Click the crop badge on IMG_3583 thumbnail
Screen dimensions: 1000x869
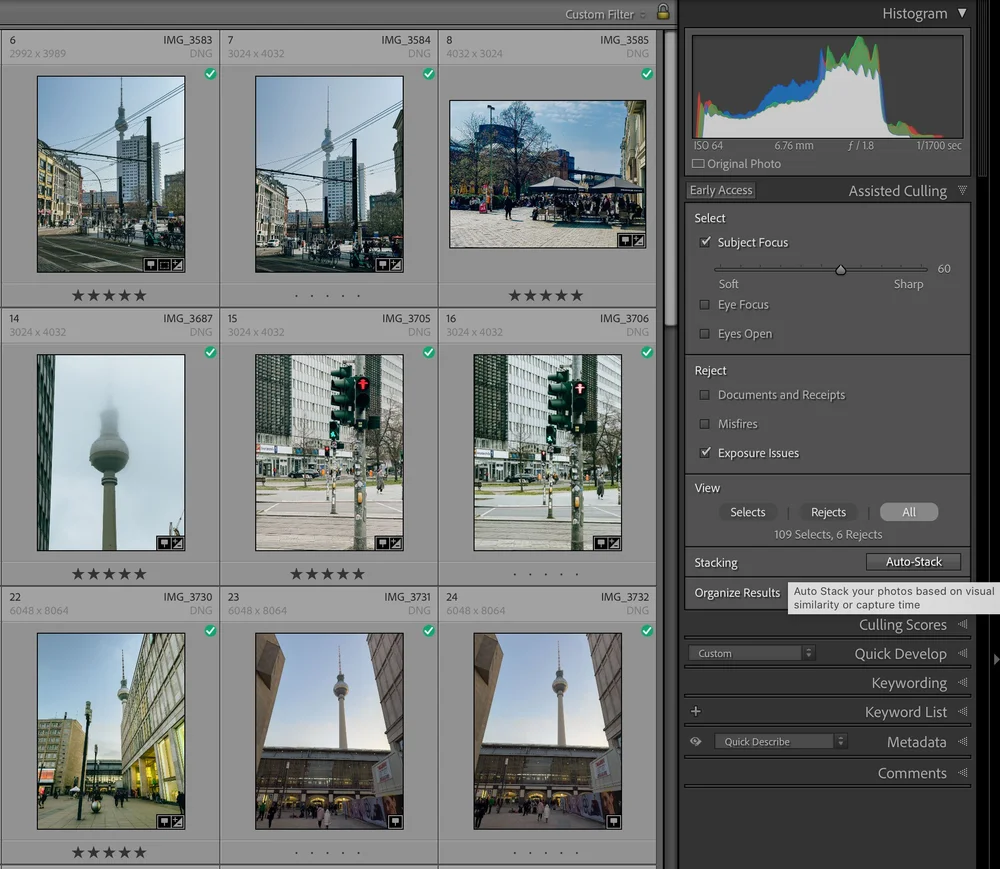[164, 265]
